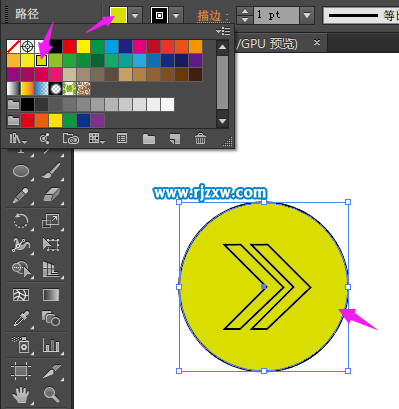Select the Ellipse tool
The width and height of the screenshot is (399, 409).
21,171
